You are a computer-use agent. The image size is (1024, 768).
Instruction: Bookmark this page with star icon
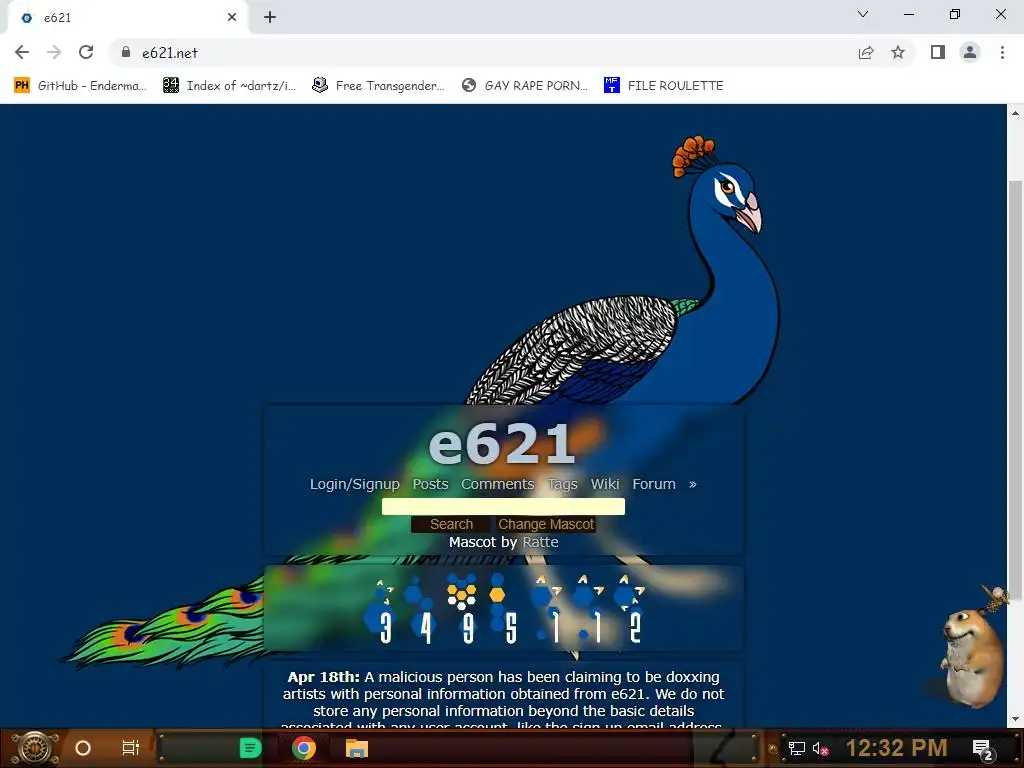point(898,52)
